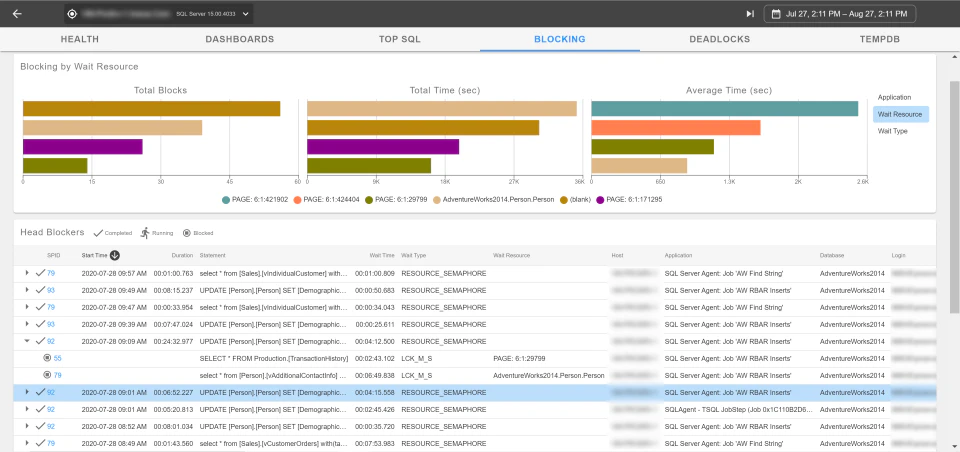Group blocking charts by Application
This screenshot has width=960, height=452.
(x=894, y=97)
